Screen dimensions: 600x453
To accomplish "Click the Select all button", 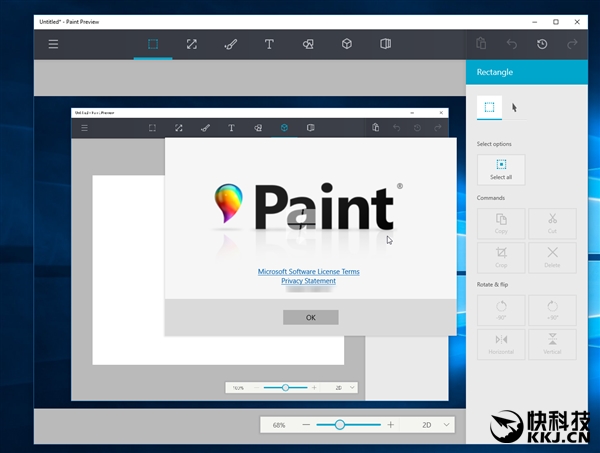I will [501, 169].
